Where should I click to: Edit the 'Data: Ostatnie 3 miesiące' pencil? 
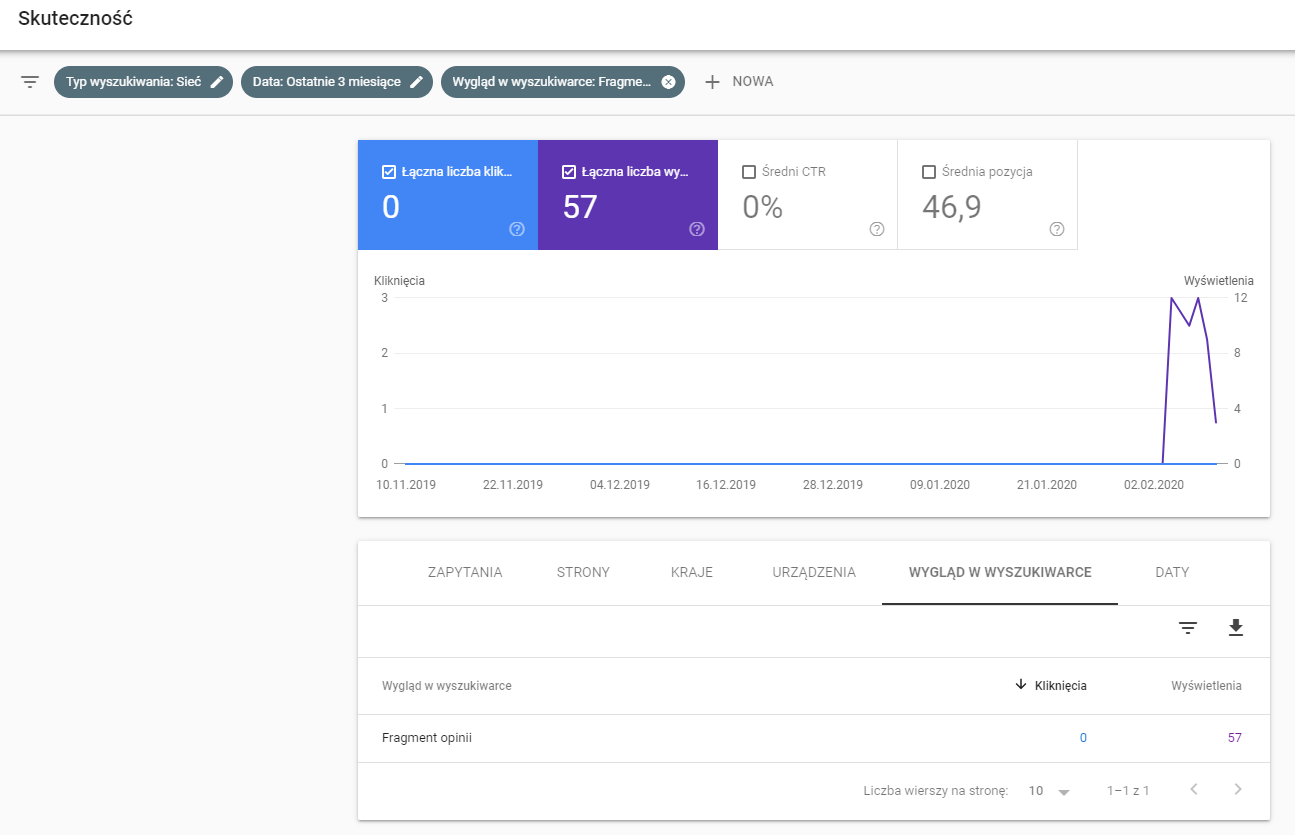click(416, 82)
